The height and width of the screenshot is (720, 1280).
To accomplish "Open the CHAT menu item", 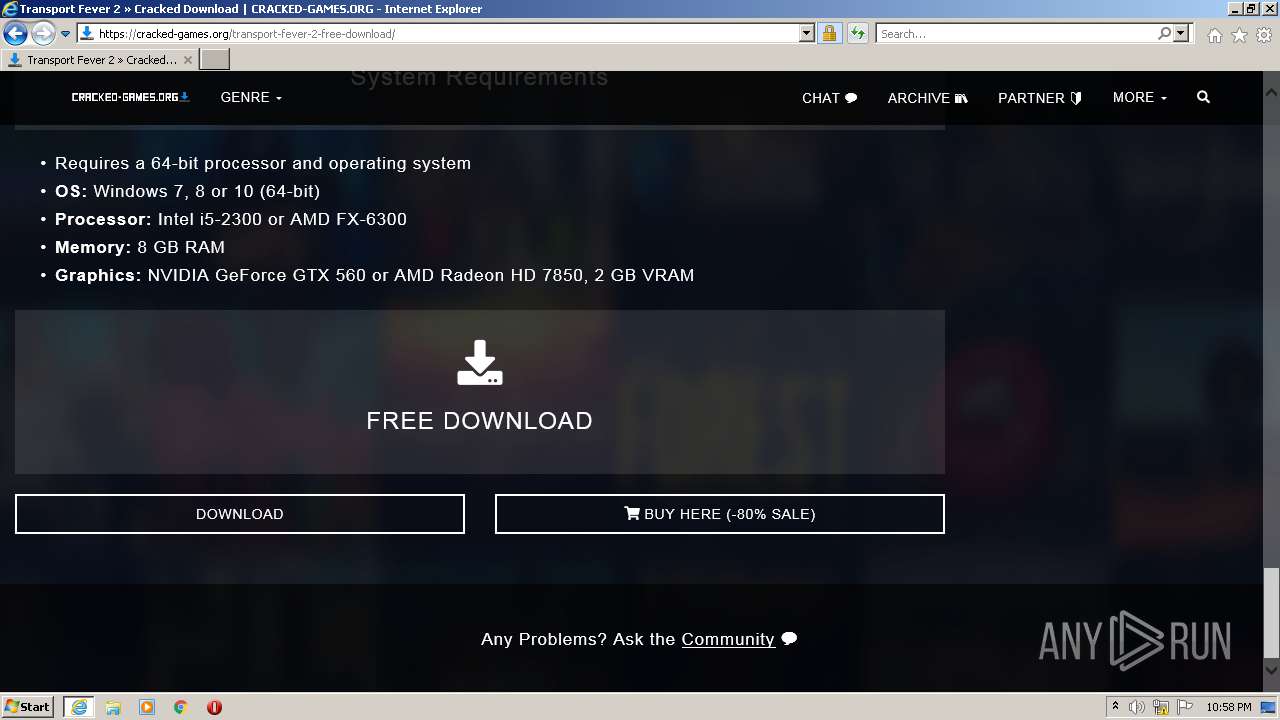I will [829, 98].
